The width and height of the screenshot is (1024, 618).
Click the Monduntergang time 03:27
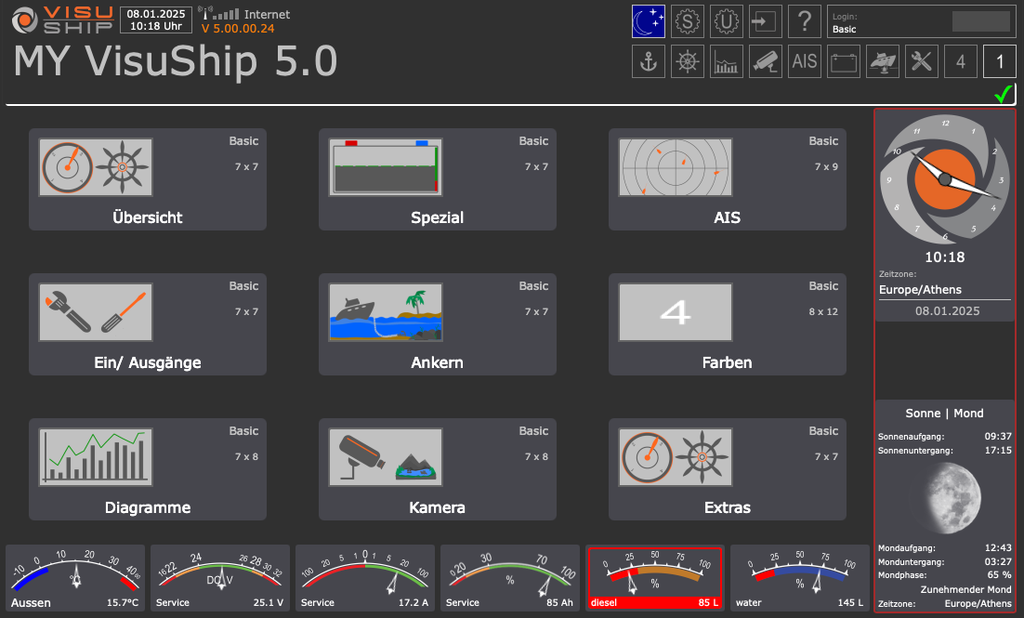pos(998,562)
